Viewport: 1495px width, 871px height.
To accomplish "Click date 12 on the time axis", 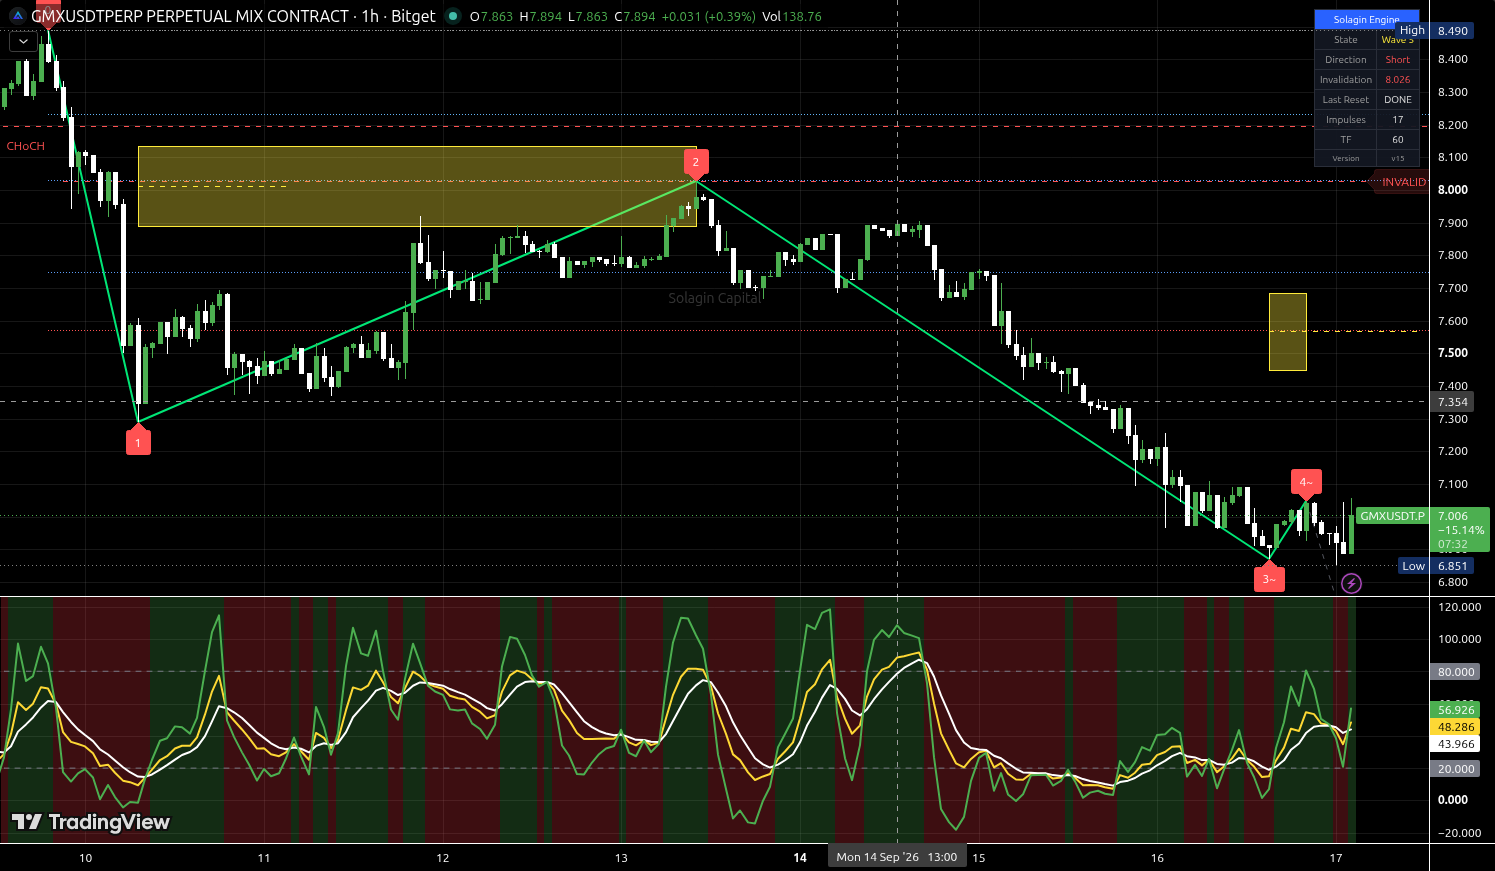I will tap(442, 858).
